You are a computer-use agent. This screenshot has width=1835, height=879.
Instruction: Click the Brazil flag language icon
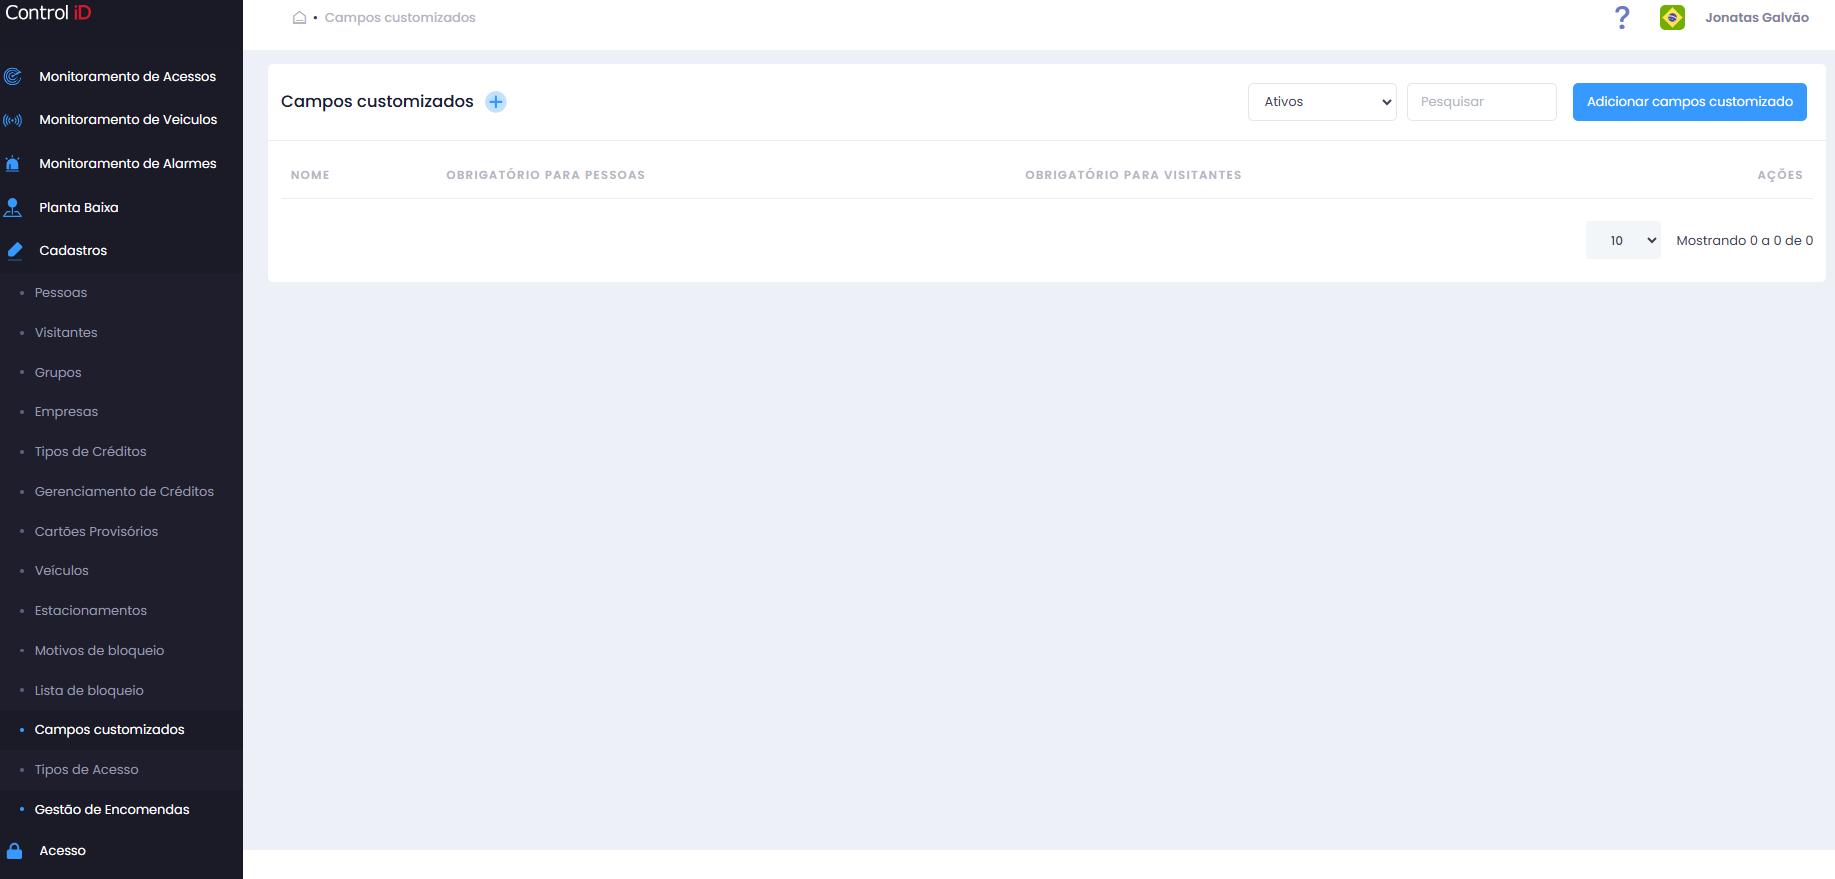click(1672, 17)
